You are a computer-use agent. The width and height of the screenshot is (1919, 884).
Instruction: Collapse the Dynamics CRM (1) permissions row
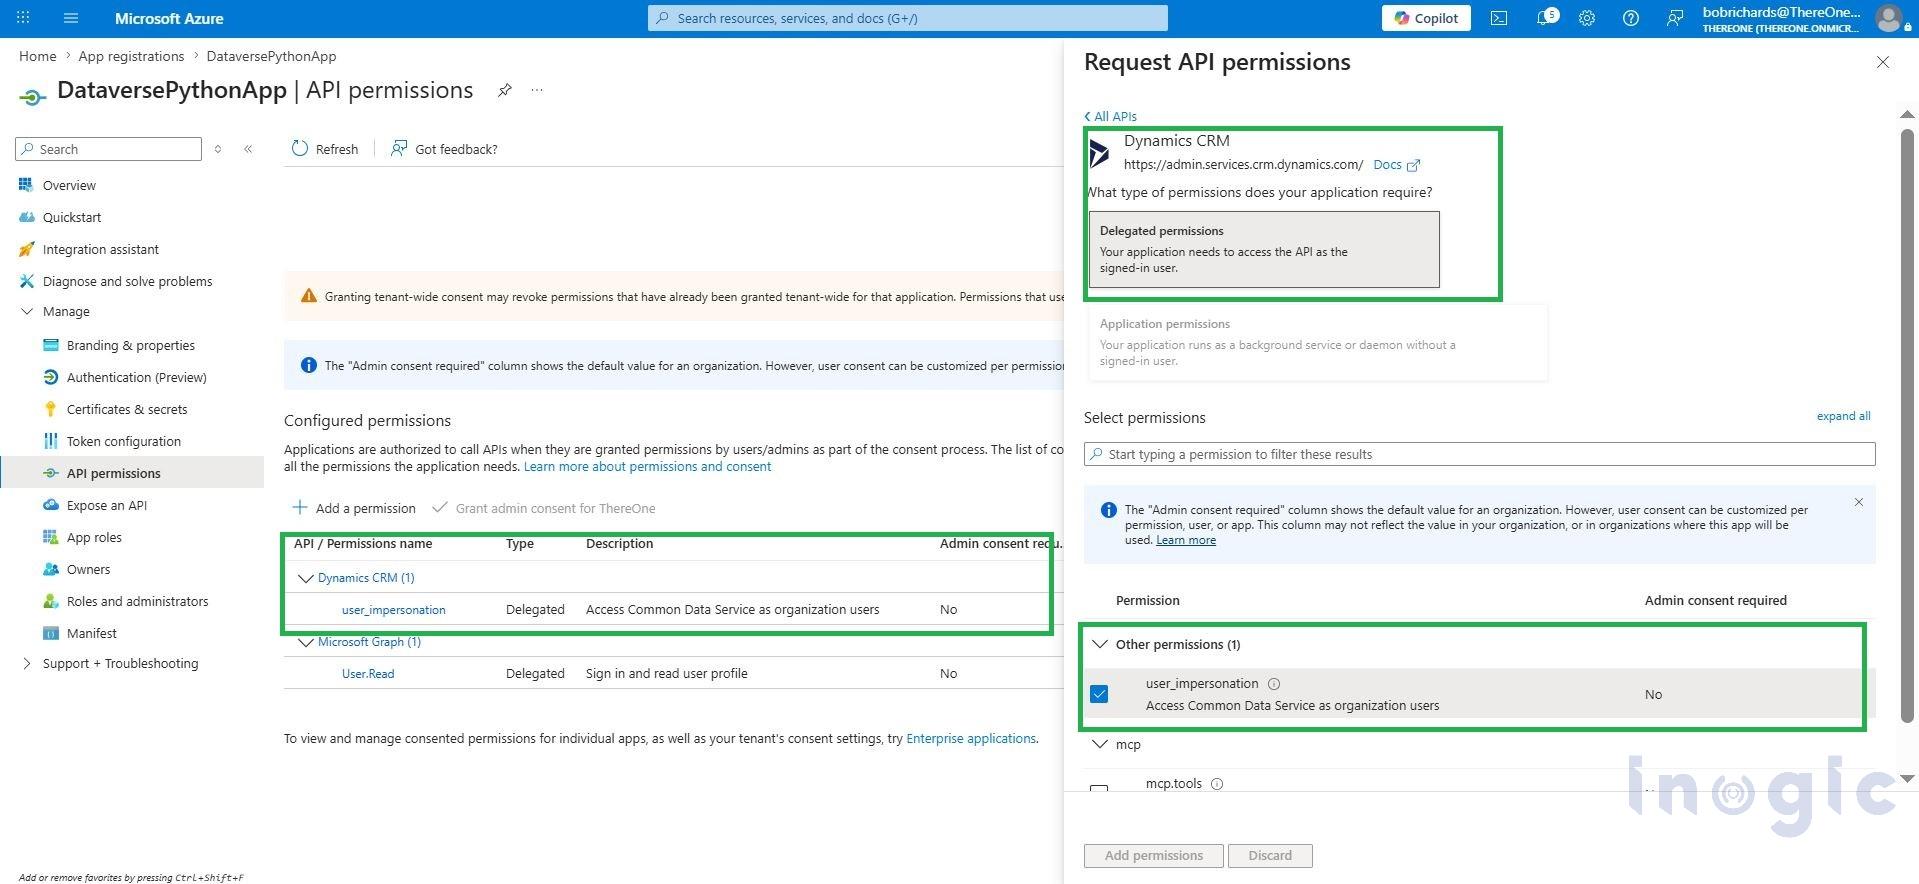coord(306,578)
